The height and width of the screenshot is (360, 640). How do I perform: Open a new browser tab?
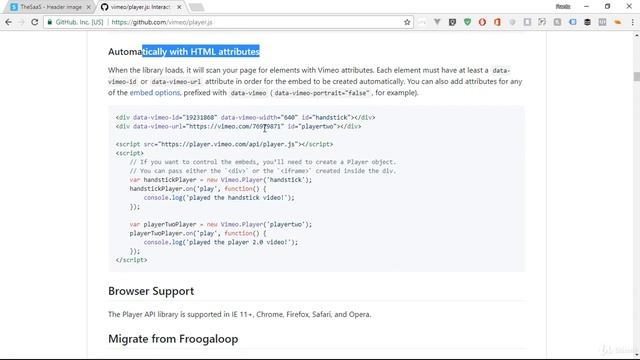(x=197, y=7)
